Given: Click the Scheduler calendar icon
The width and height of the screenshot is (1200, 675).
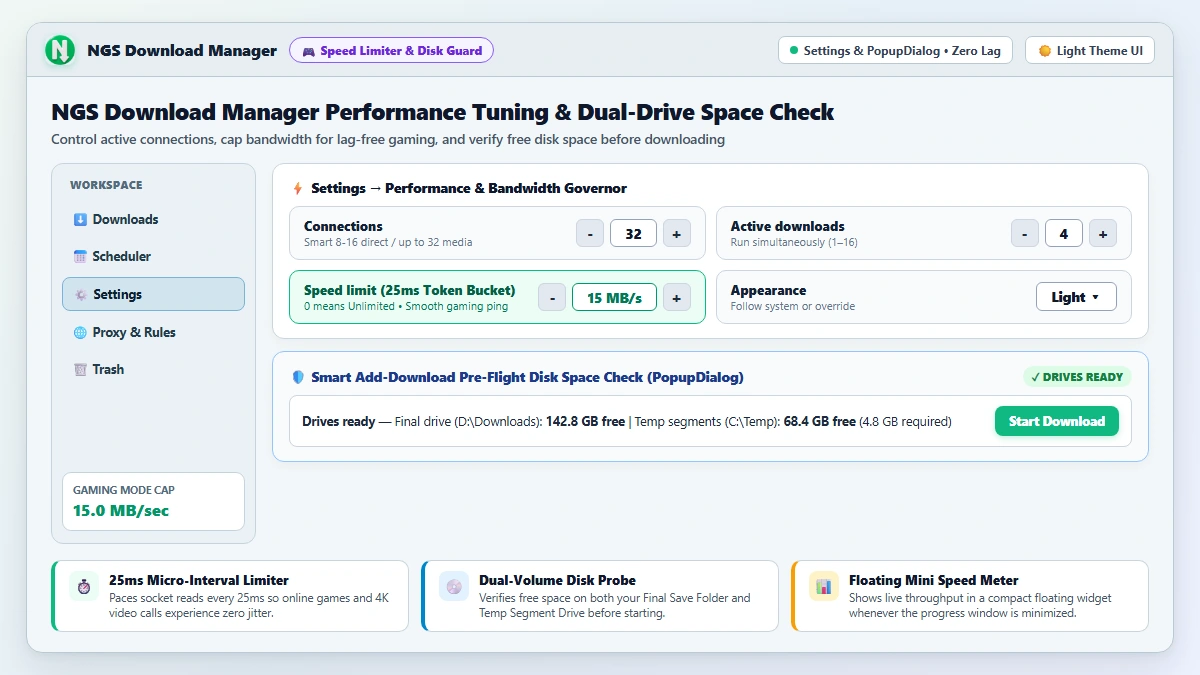Looking at the screenshot, I should click(x=80, y=256).
